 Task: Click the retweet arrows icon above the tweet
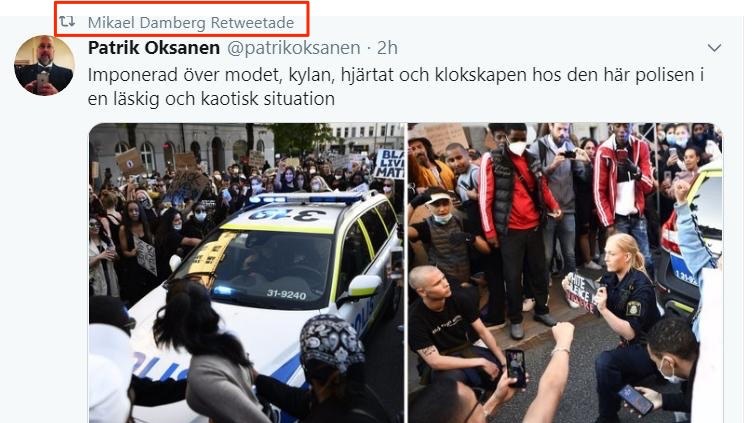tap(67, 21)
